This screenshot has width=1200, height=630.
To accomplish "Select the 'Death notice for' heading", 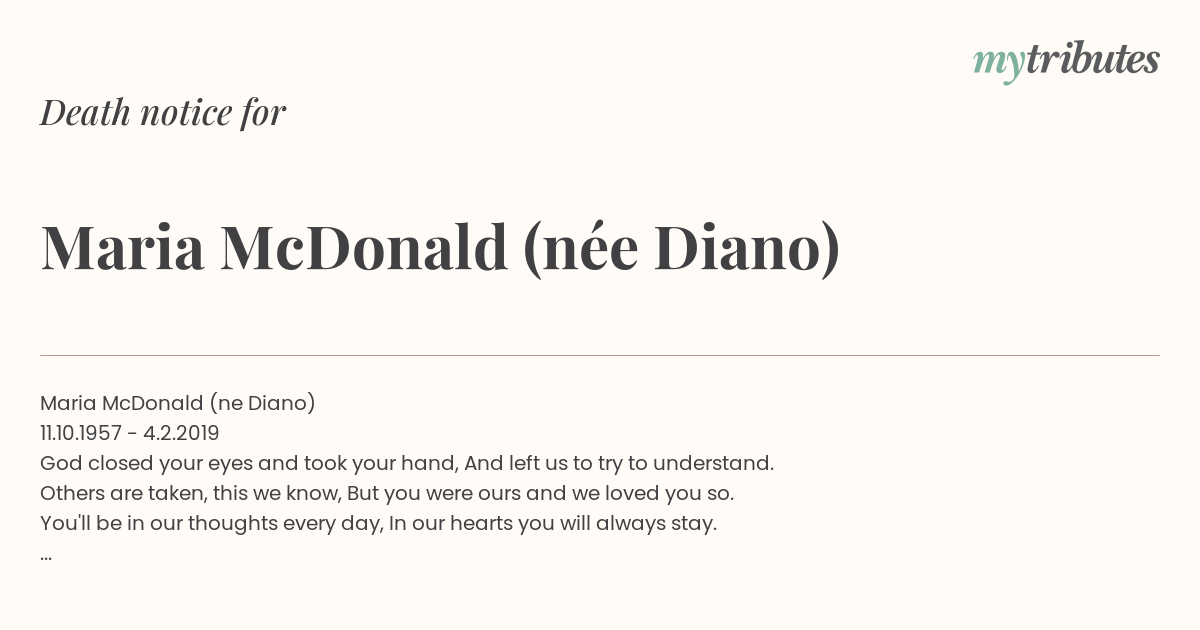I will (163, 113).
